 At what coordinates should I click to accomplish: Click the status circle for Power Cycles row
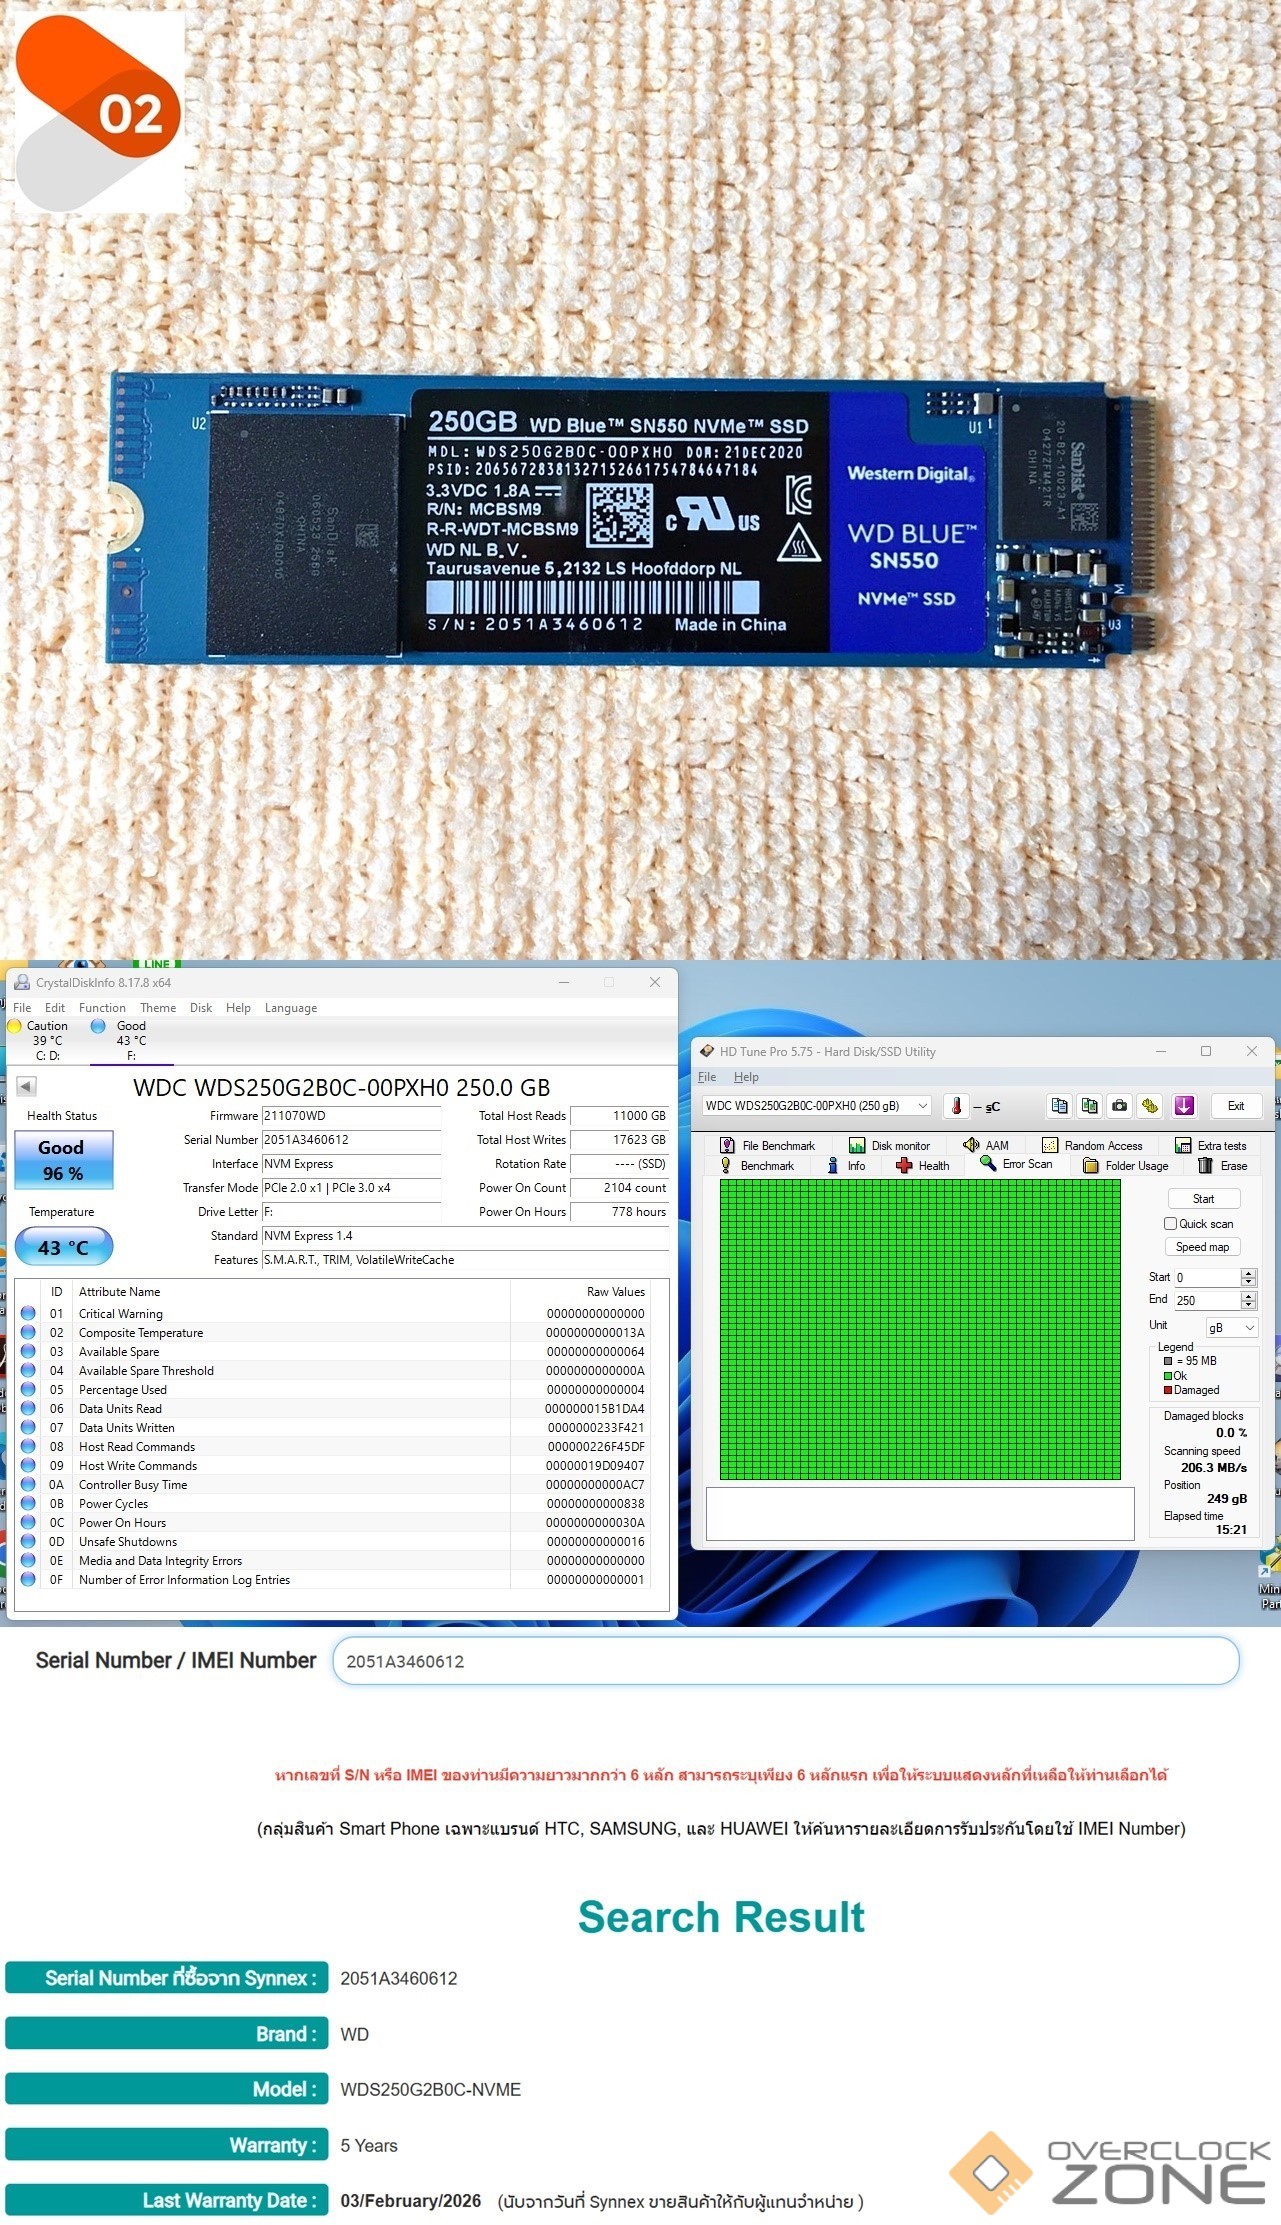click(x=28, y=1504)
